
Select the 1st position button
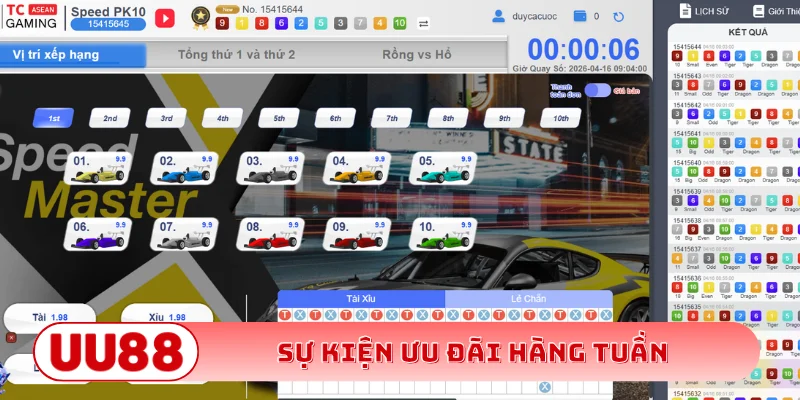54,118
